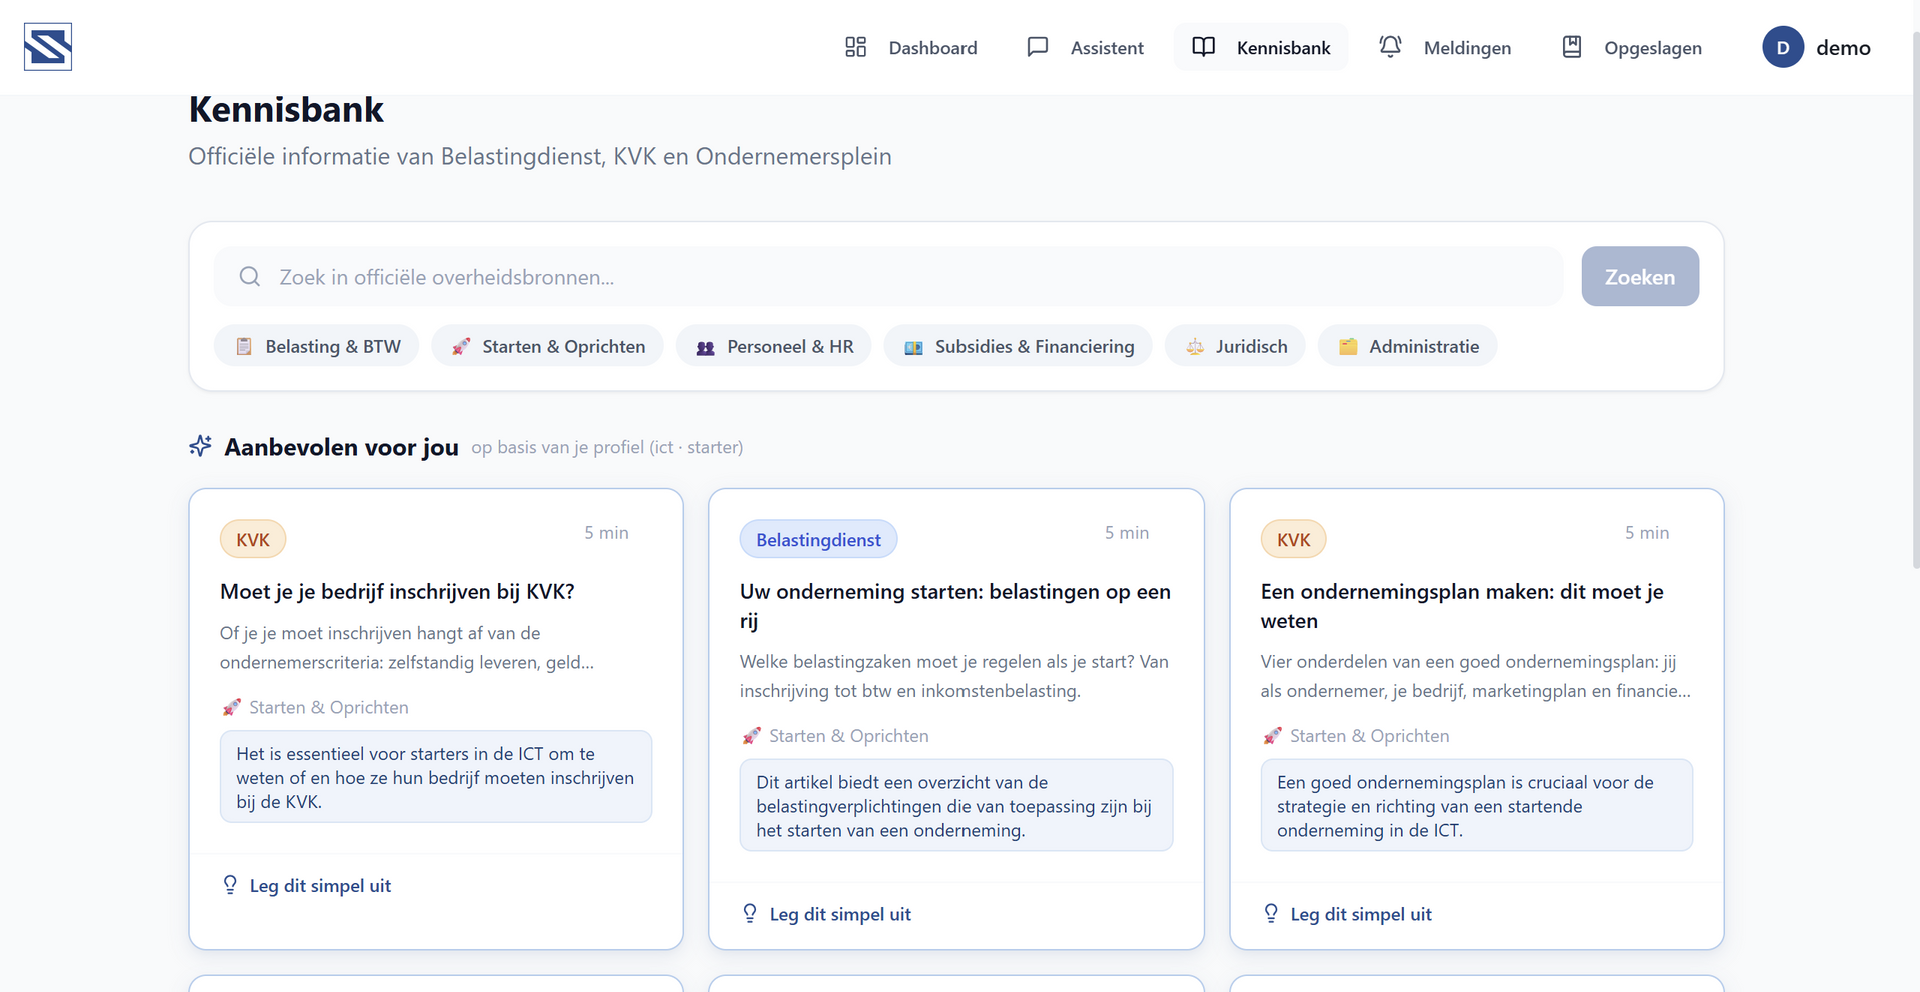
Task: Filter by Juridisch category
Action: pos(1235,346)
